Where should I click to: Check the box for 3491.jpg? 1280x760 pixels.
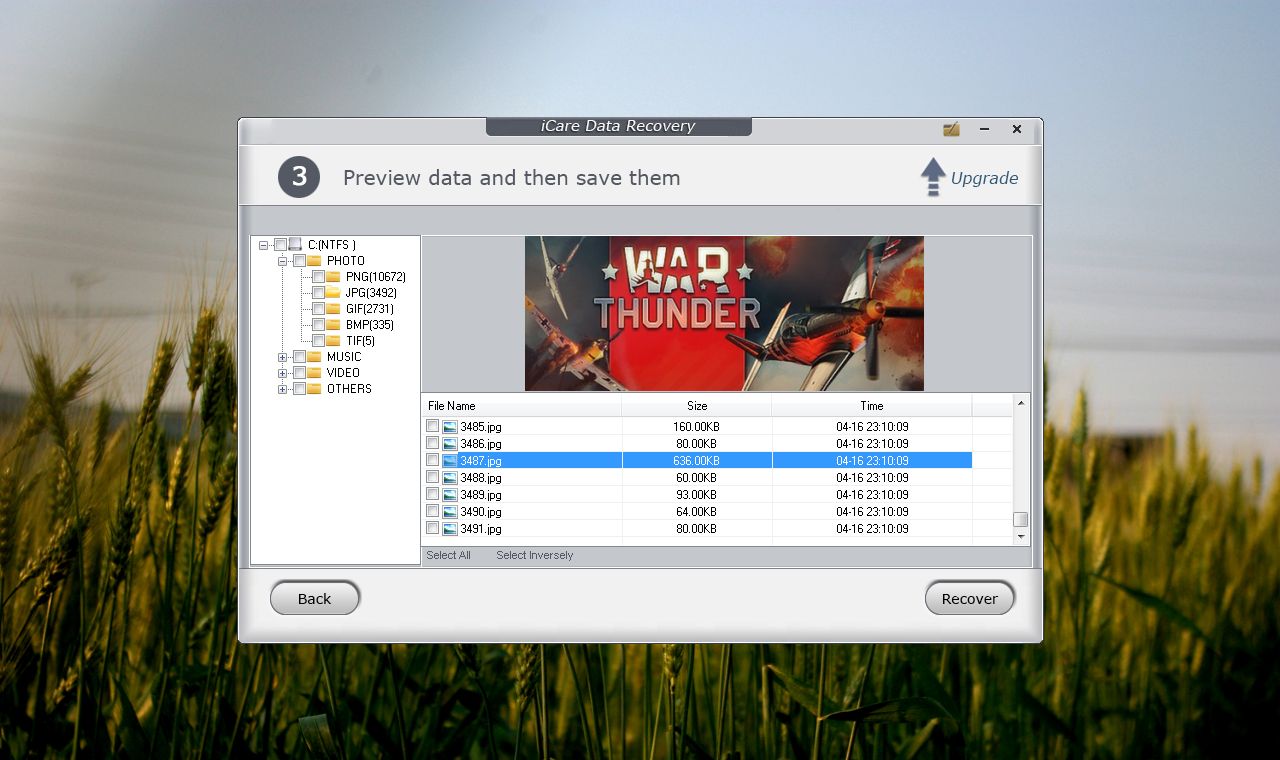click(x=432, y=528)
